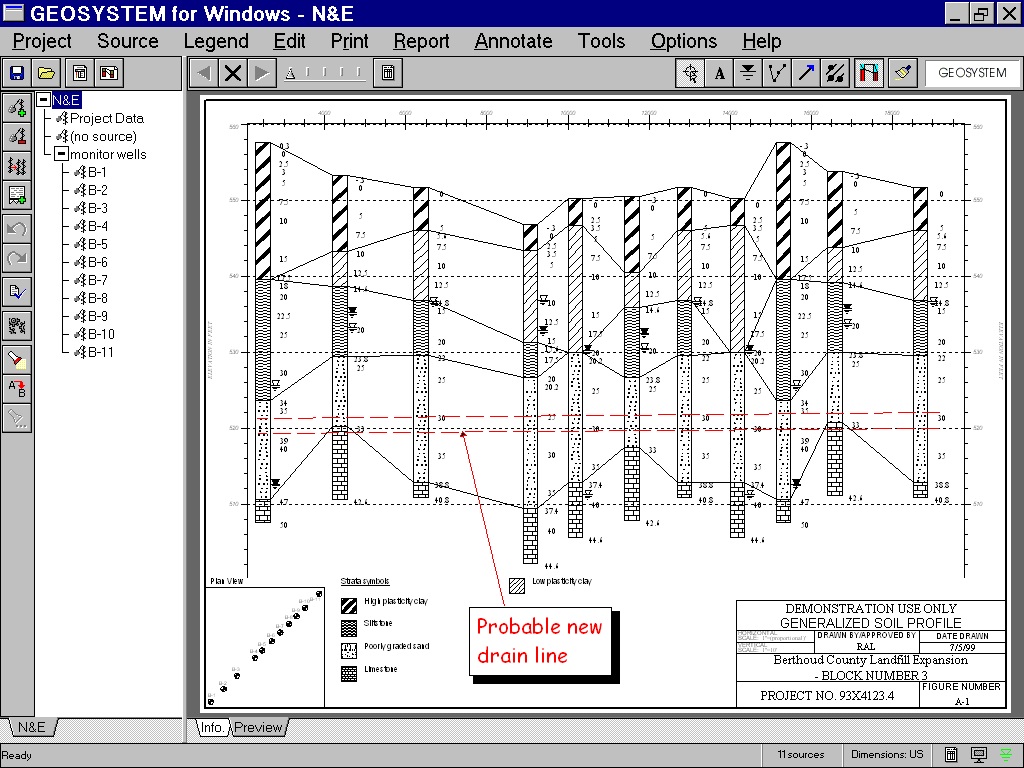Image resolution: width=1024 pixels, height=768 pixels.
Task: Open an existing project file
Action: tap(44, 72)
